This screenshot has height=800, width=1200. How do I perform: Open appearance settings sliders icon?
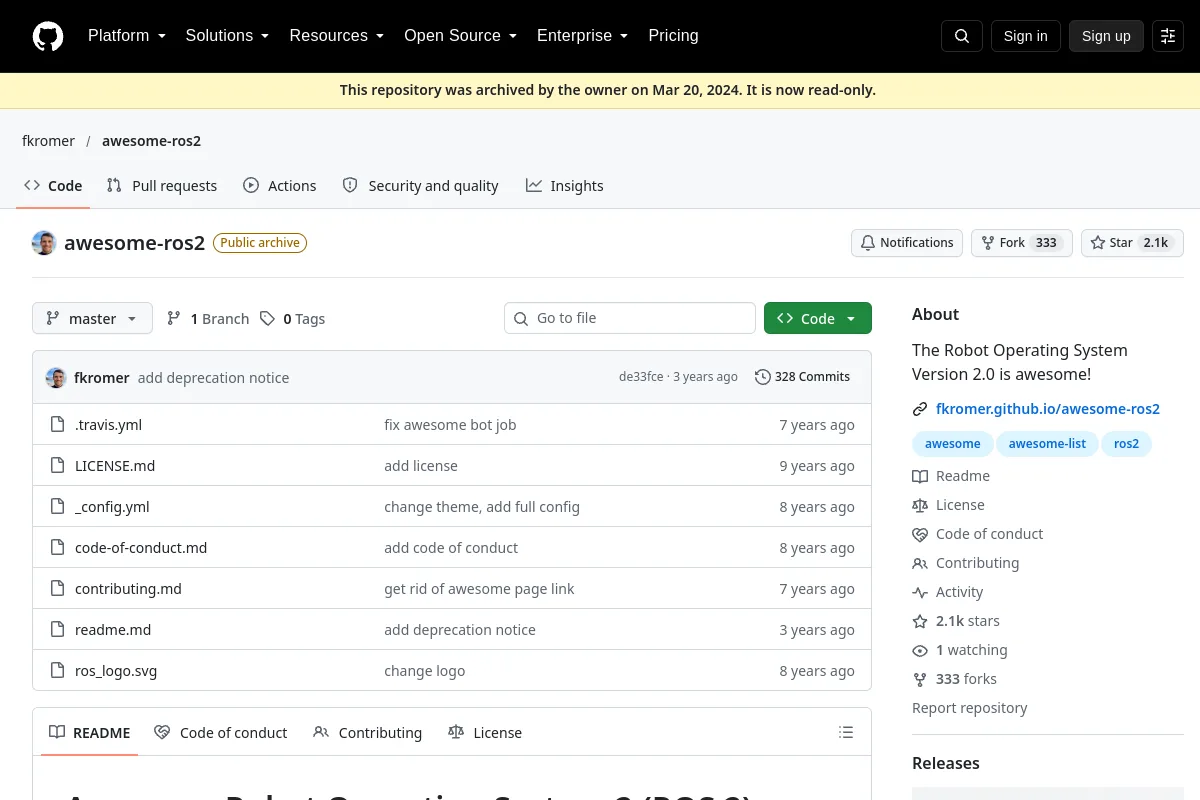pyautogui.click(x=1168, y=36)
